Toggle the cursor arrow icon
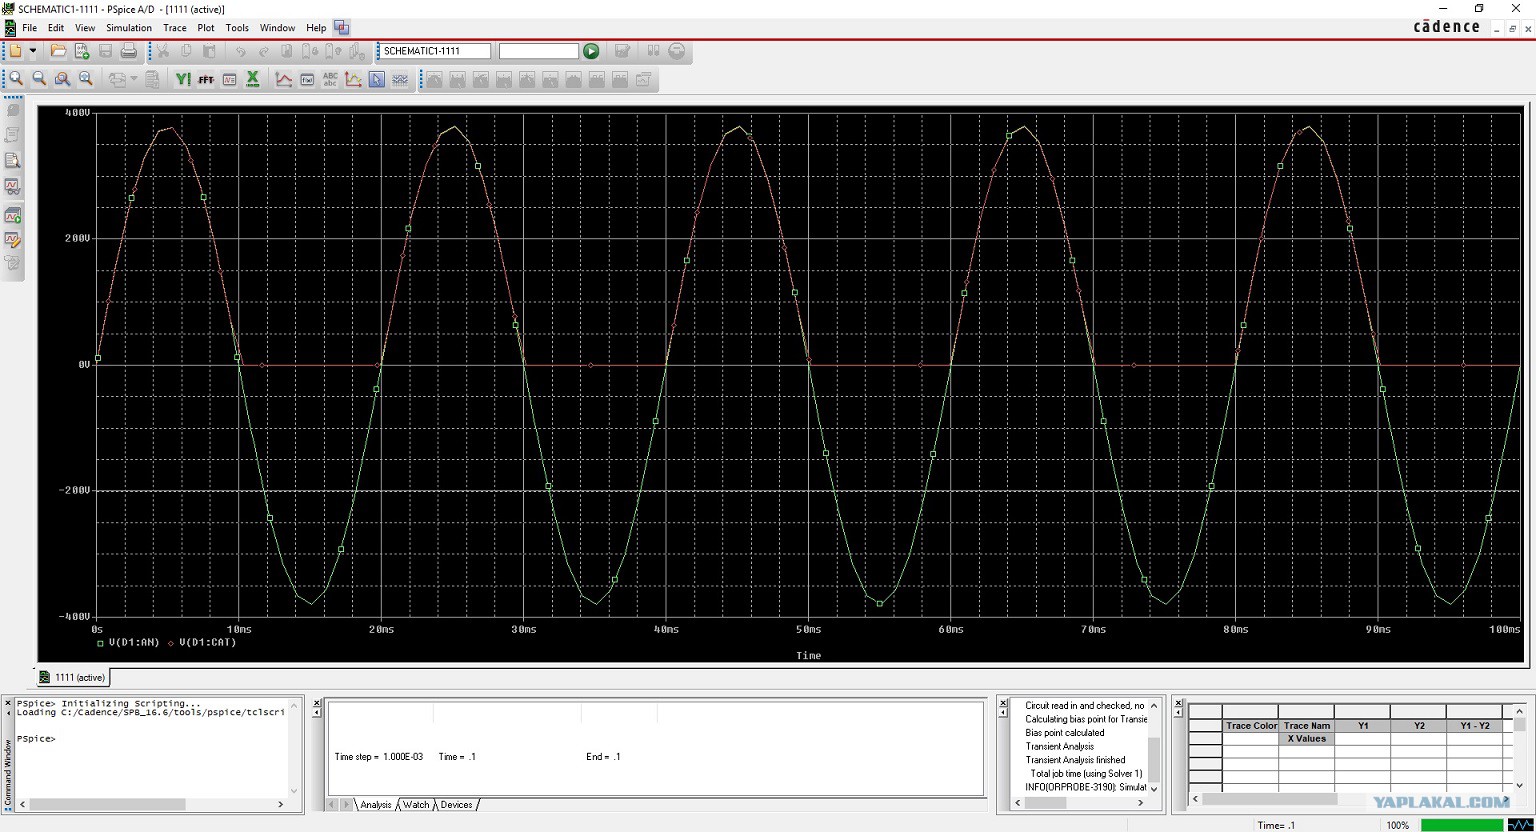The width and height of the screenshot is (1536, 832). 377,79
